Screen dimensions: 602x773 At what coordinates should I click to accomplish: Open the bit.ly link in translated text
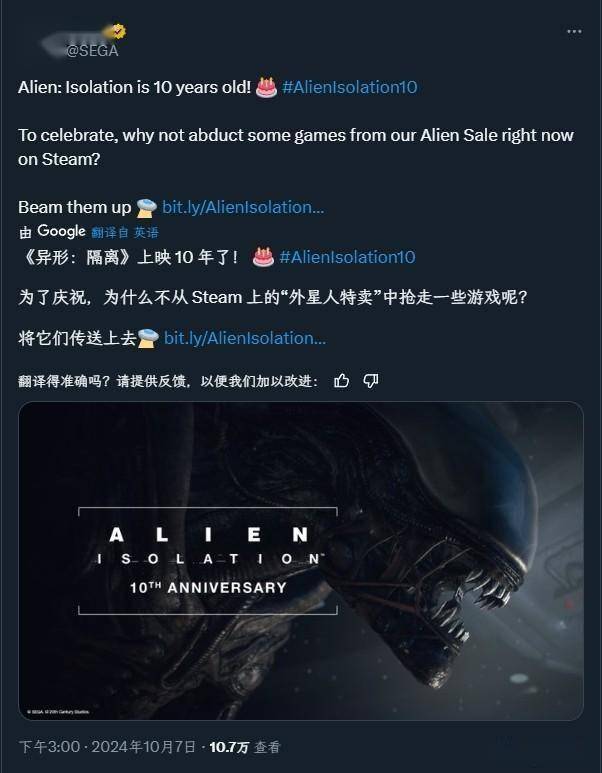pyautogui.click(x=245, y=338)
